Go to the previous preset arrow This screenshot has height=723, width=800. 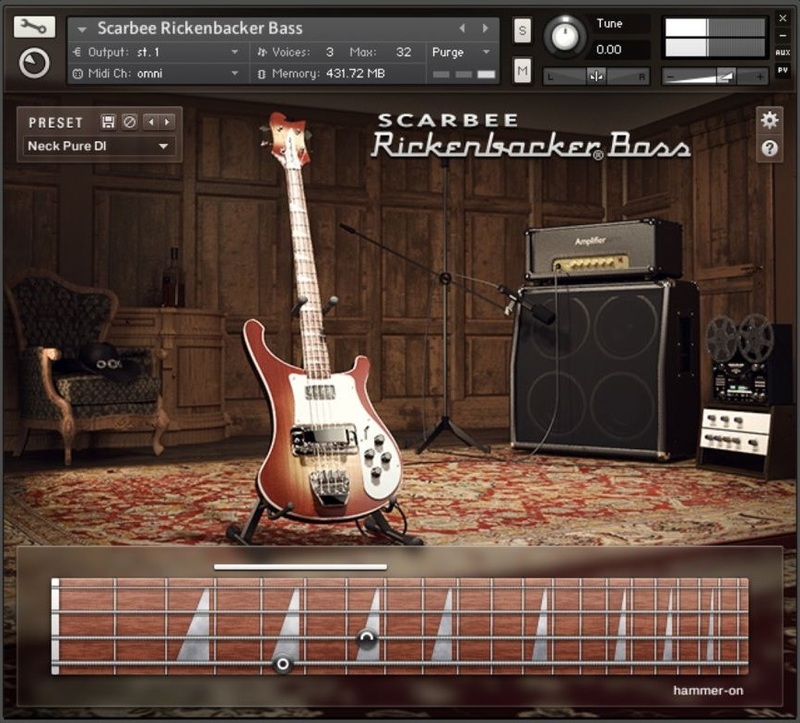(150, 122)
